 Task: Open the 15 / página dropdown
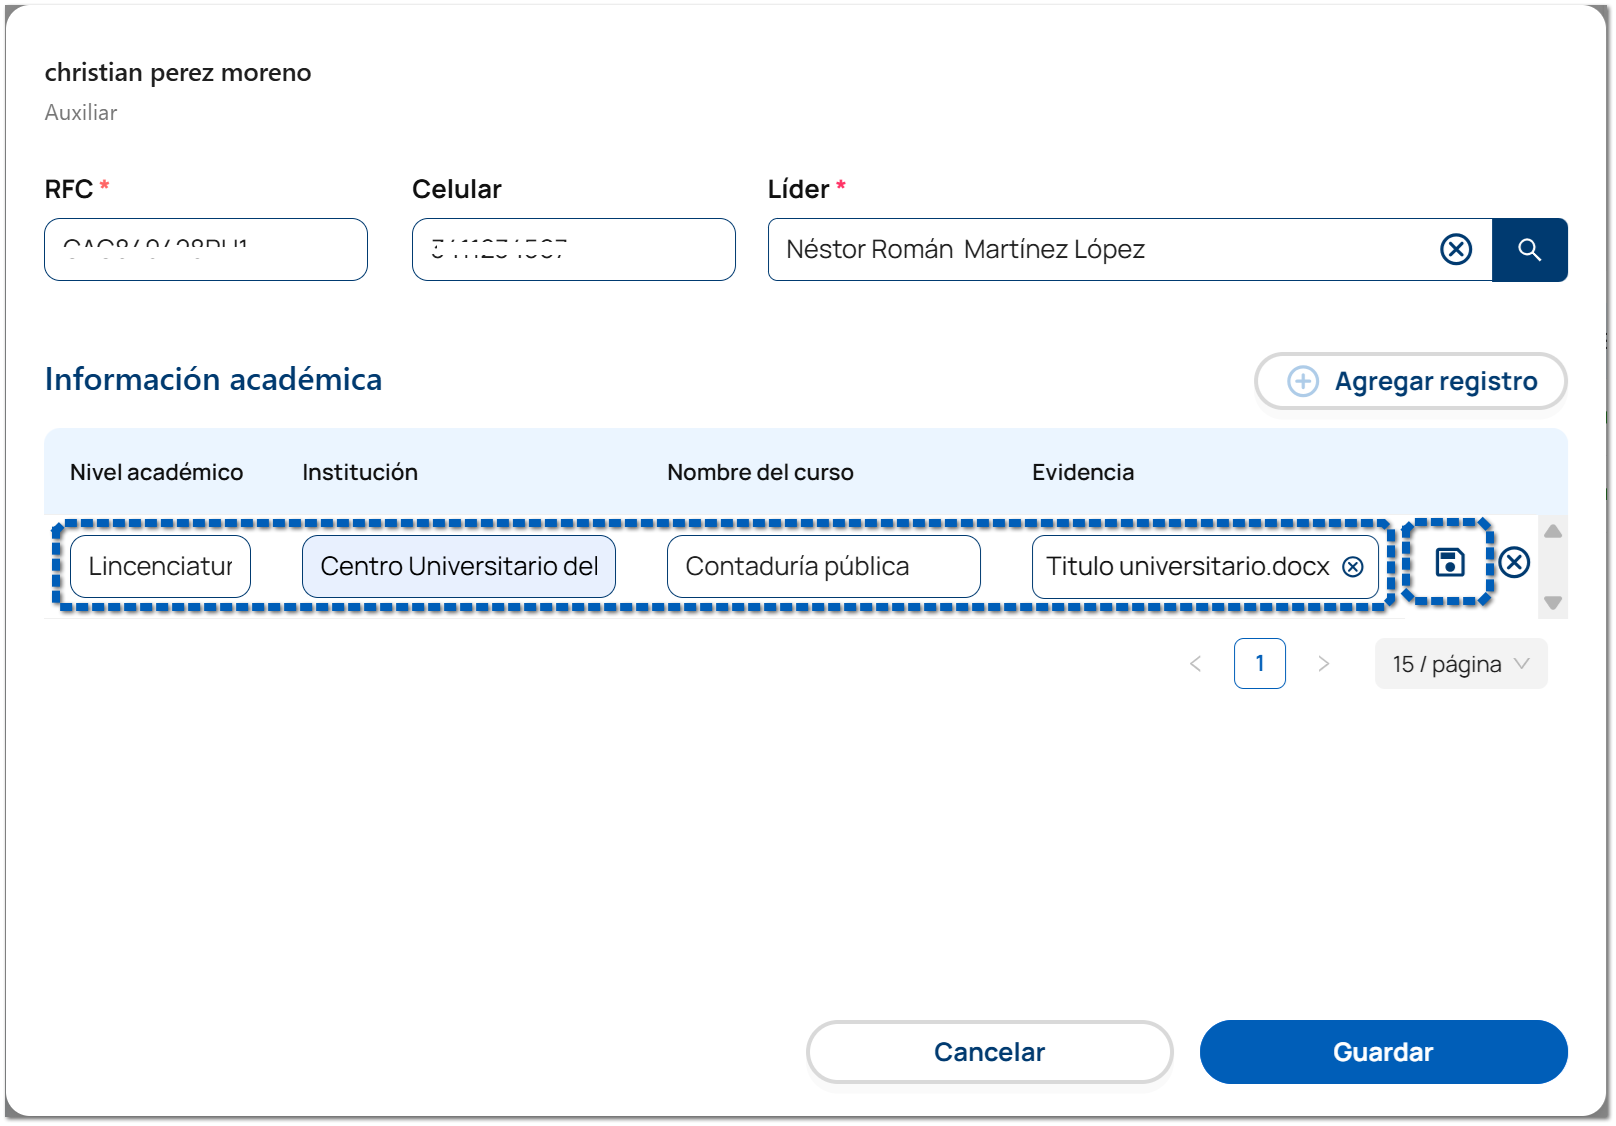pyautogui.click(x=1460, y=664)
